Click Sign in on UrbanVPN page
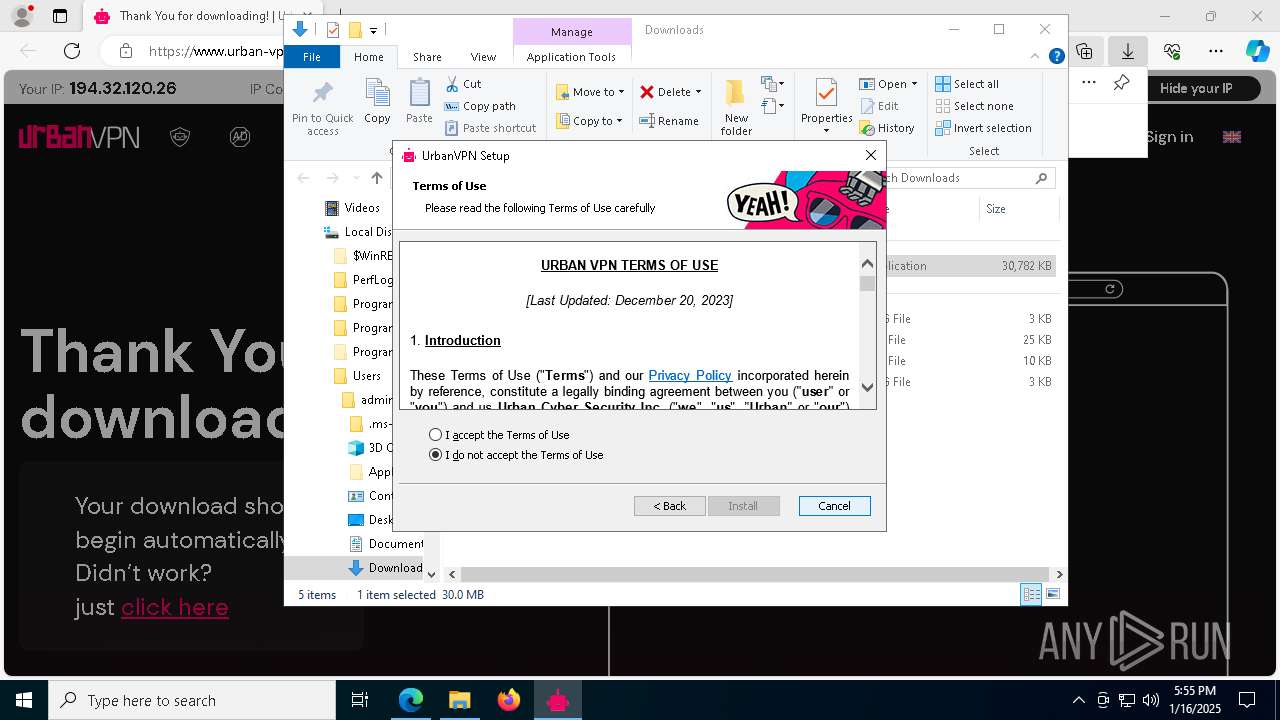Screen dimensions: 1280x720 [x=1169, y=137]
